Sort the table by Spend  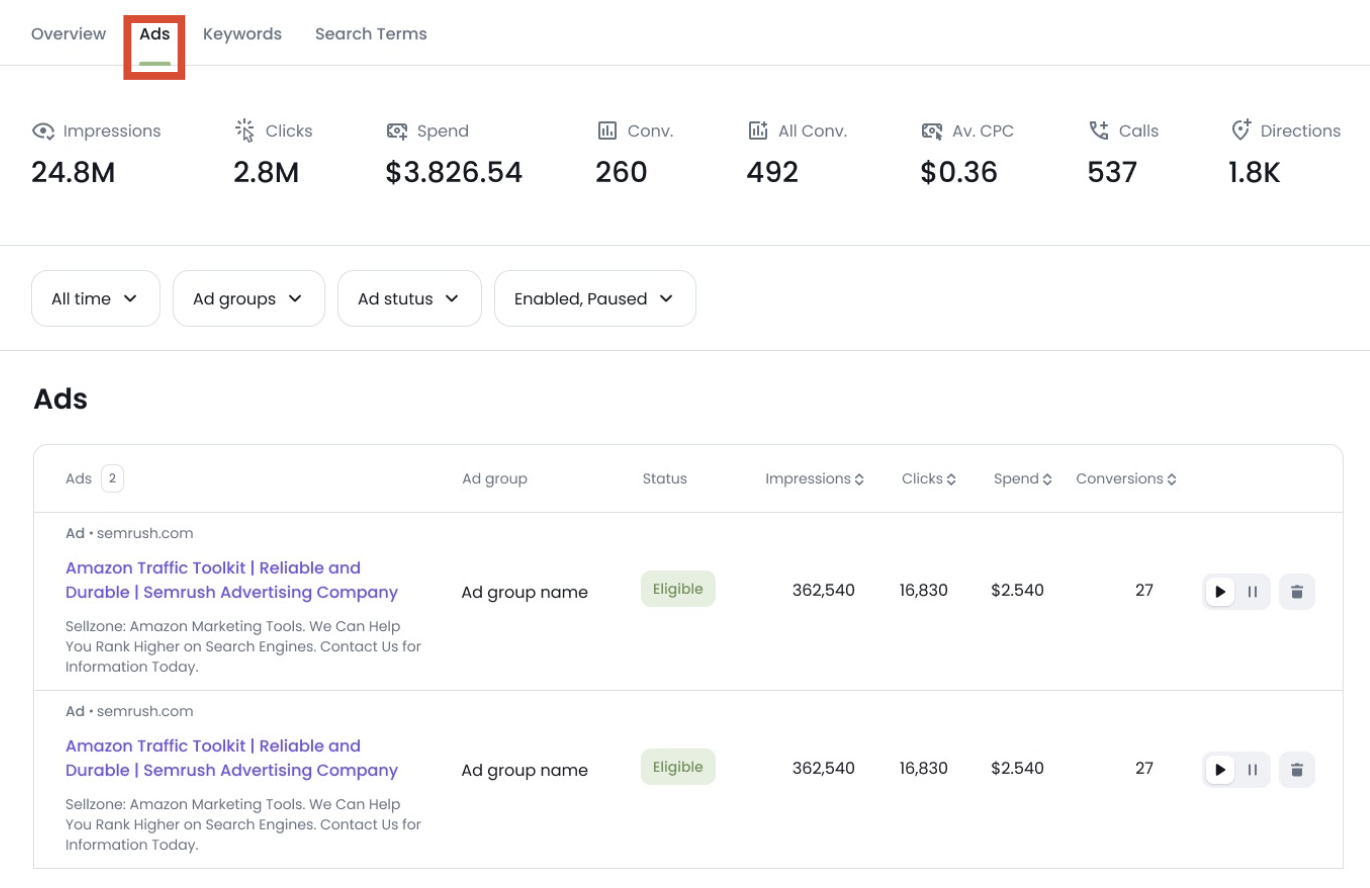(x=1021, y=478)
